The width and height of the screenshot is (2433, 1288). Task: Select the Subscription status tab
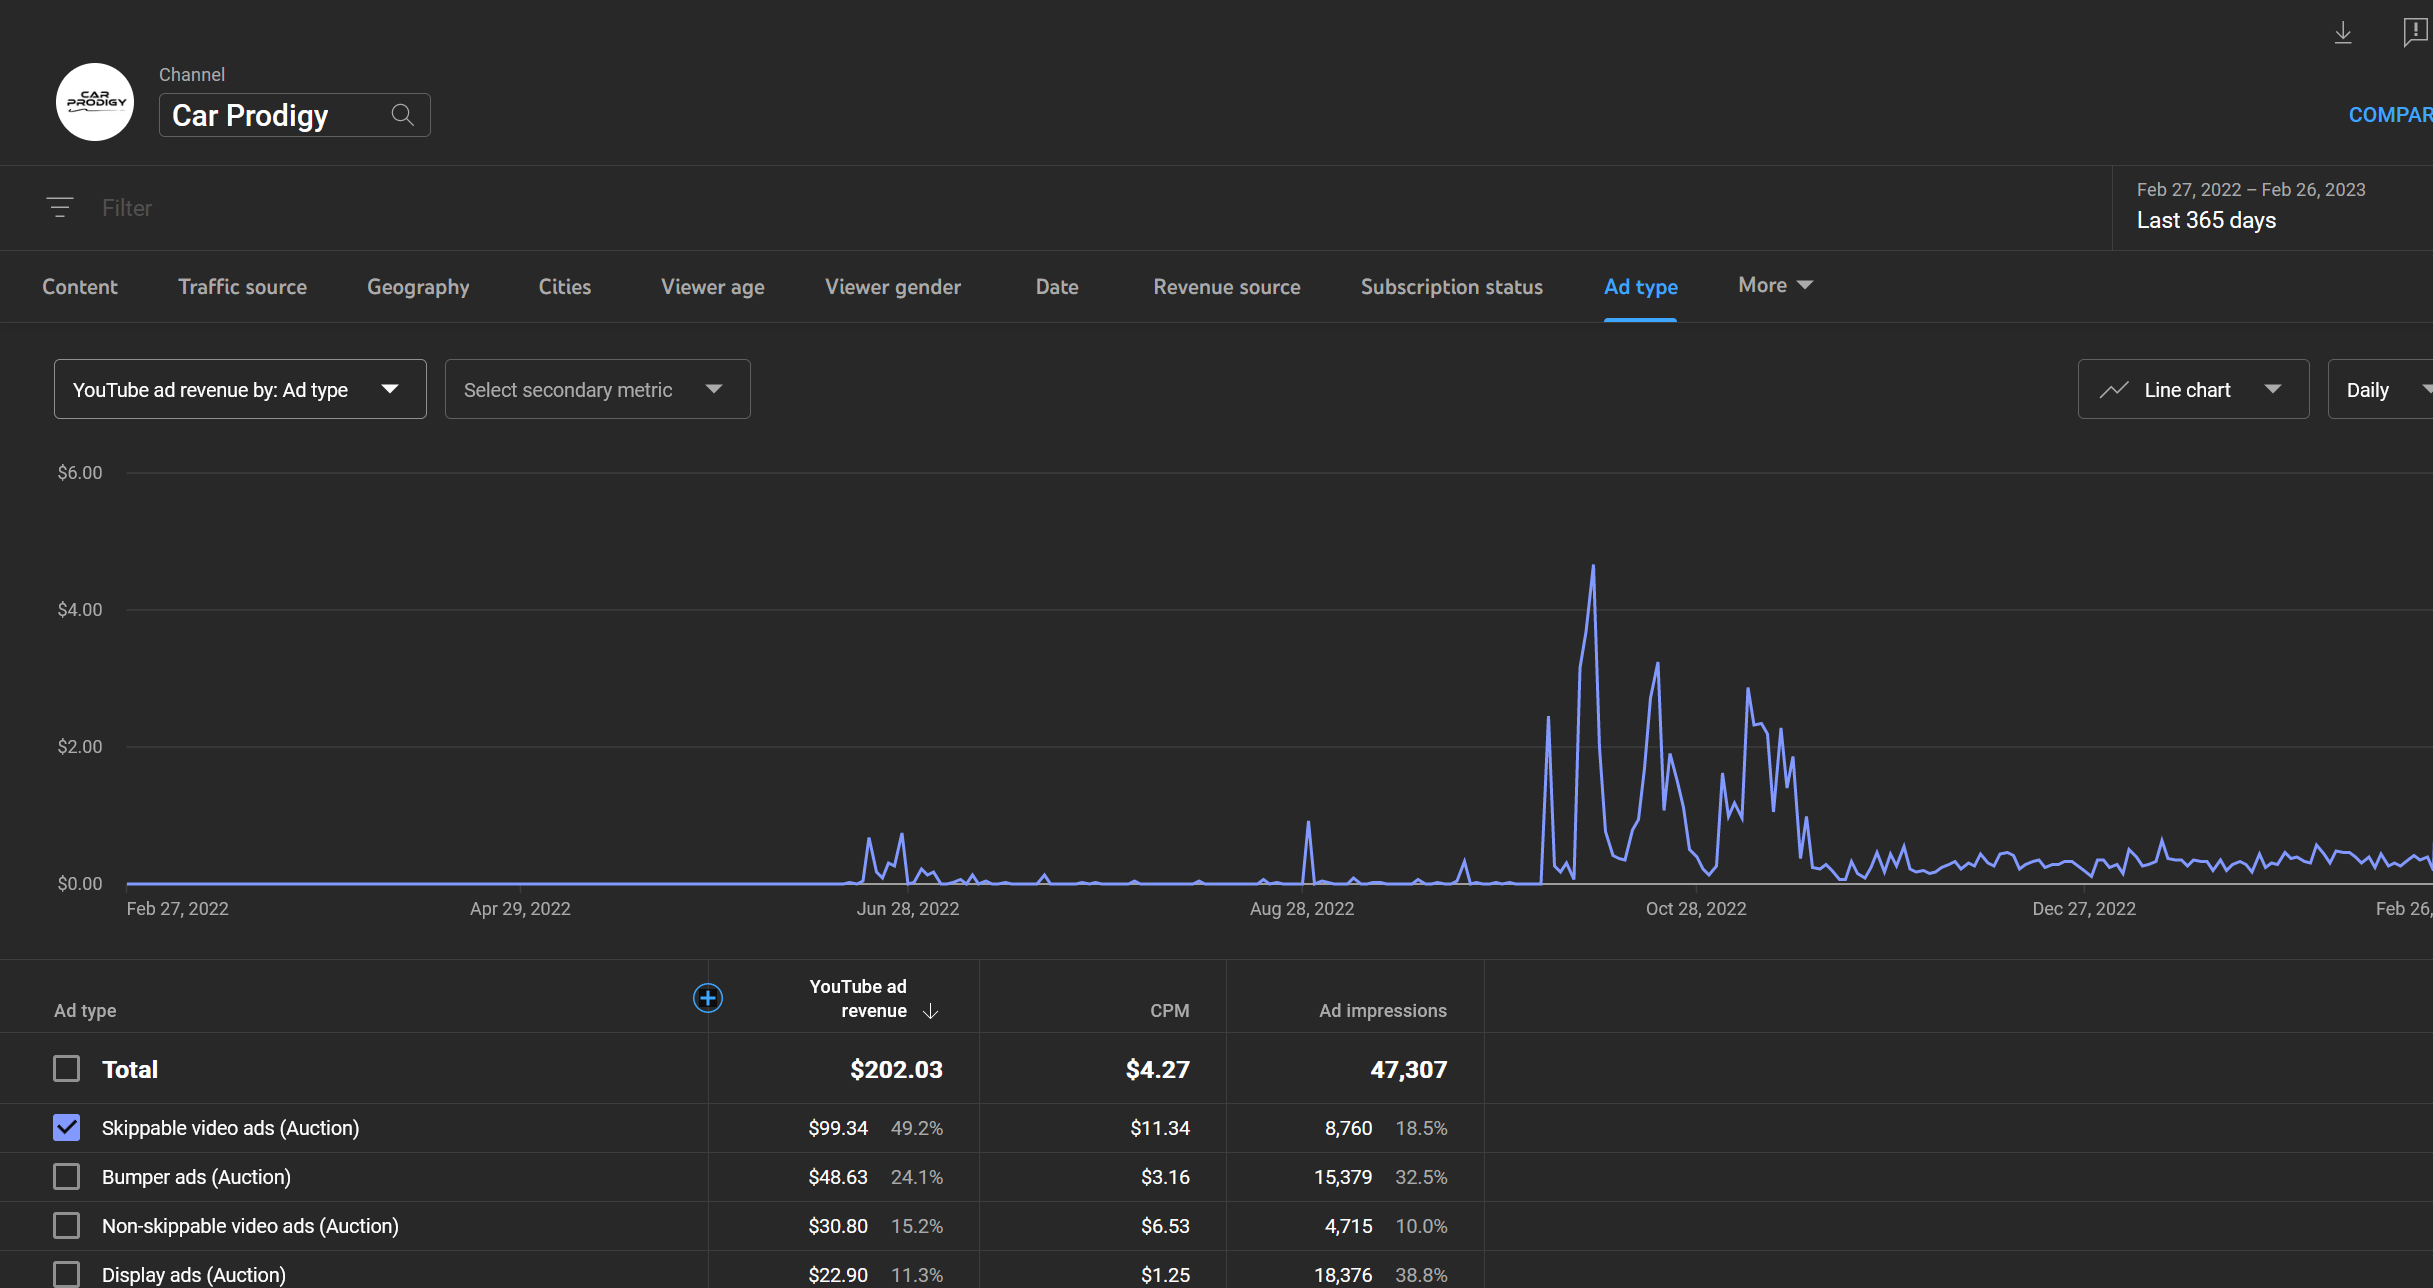(1452, 287)
